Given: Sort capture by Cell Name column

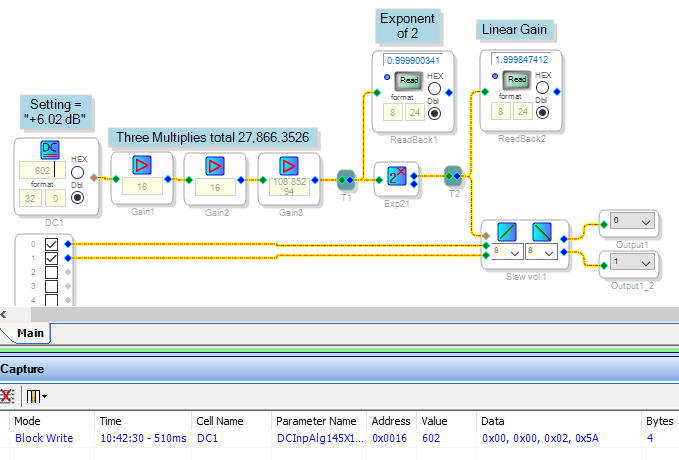Looking at the screenshot, I should [232, 421].
